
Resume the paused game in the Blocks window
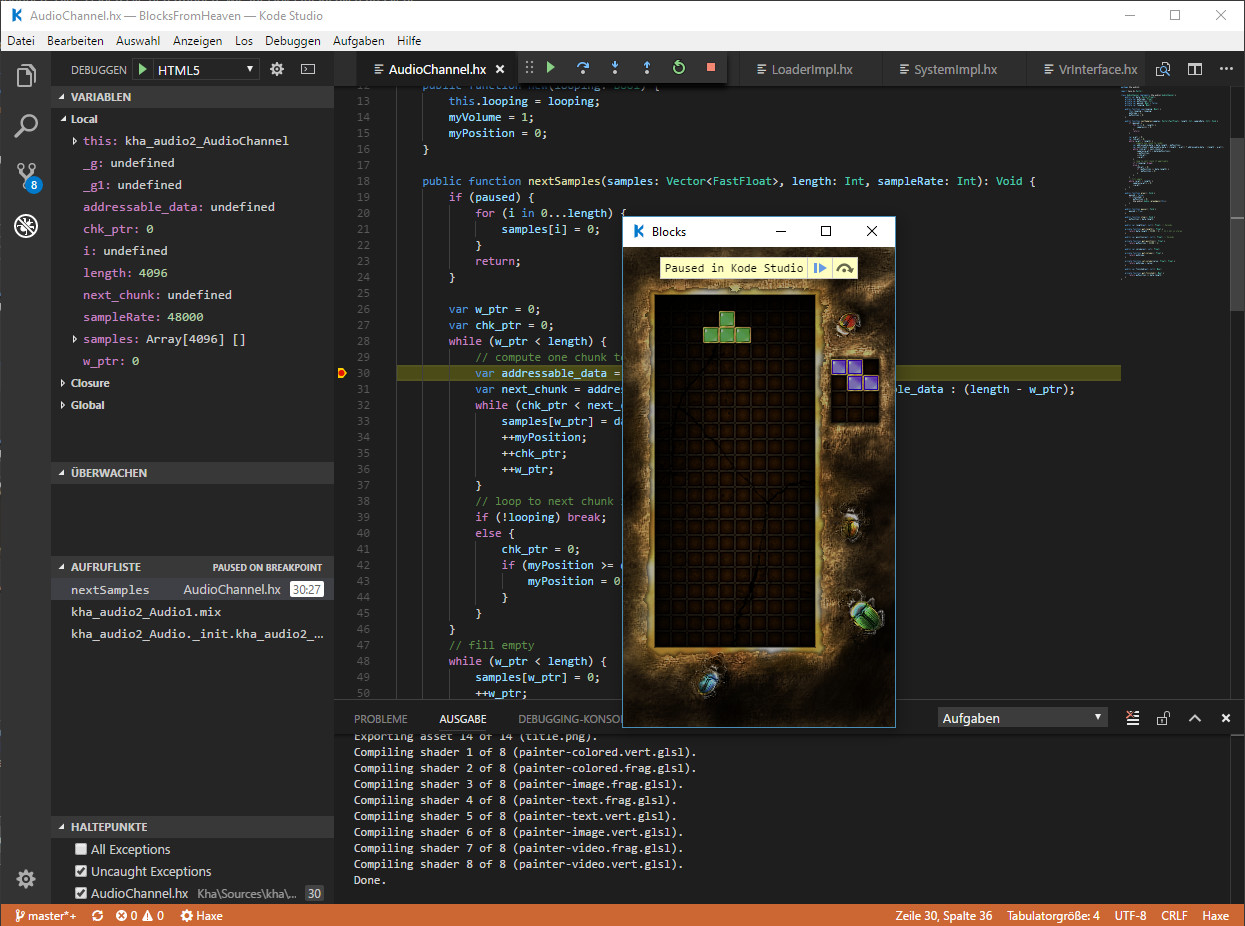click(818, 267)
